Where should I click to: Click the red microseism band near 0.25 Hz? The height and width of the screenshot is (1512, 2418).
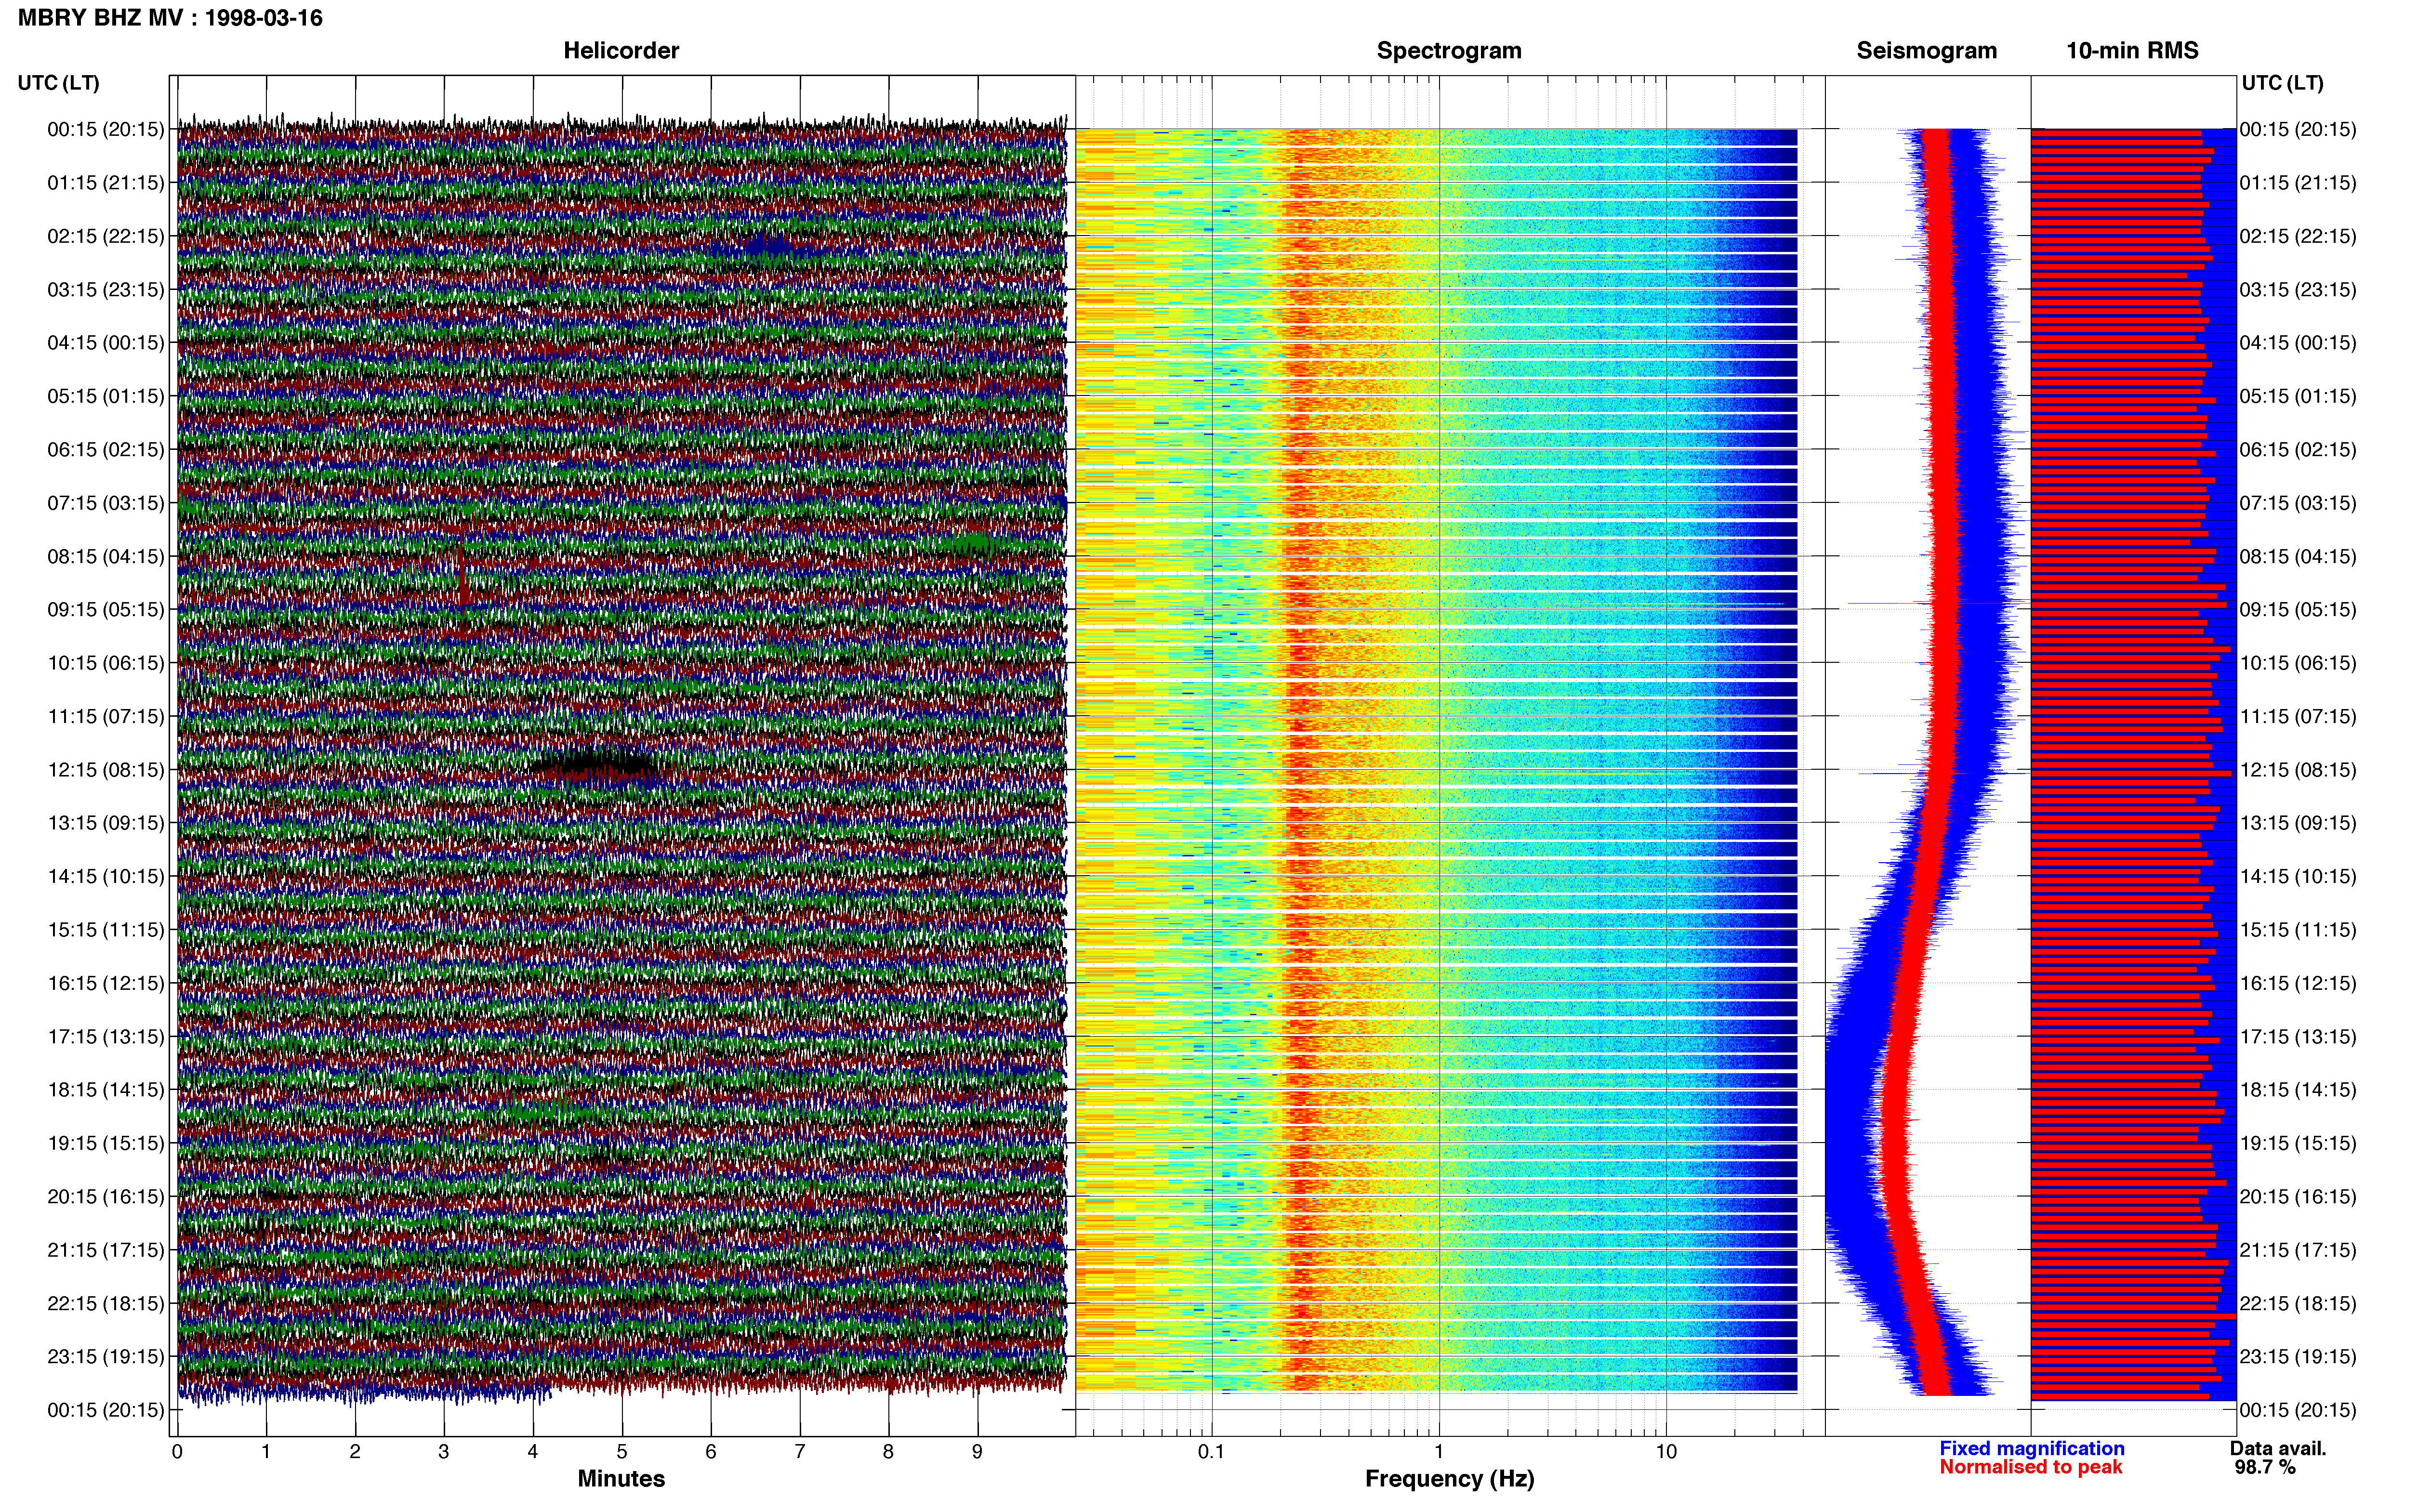click(1299, 760)
